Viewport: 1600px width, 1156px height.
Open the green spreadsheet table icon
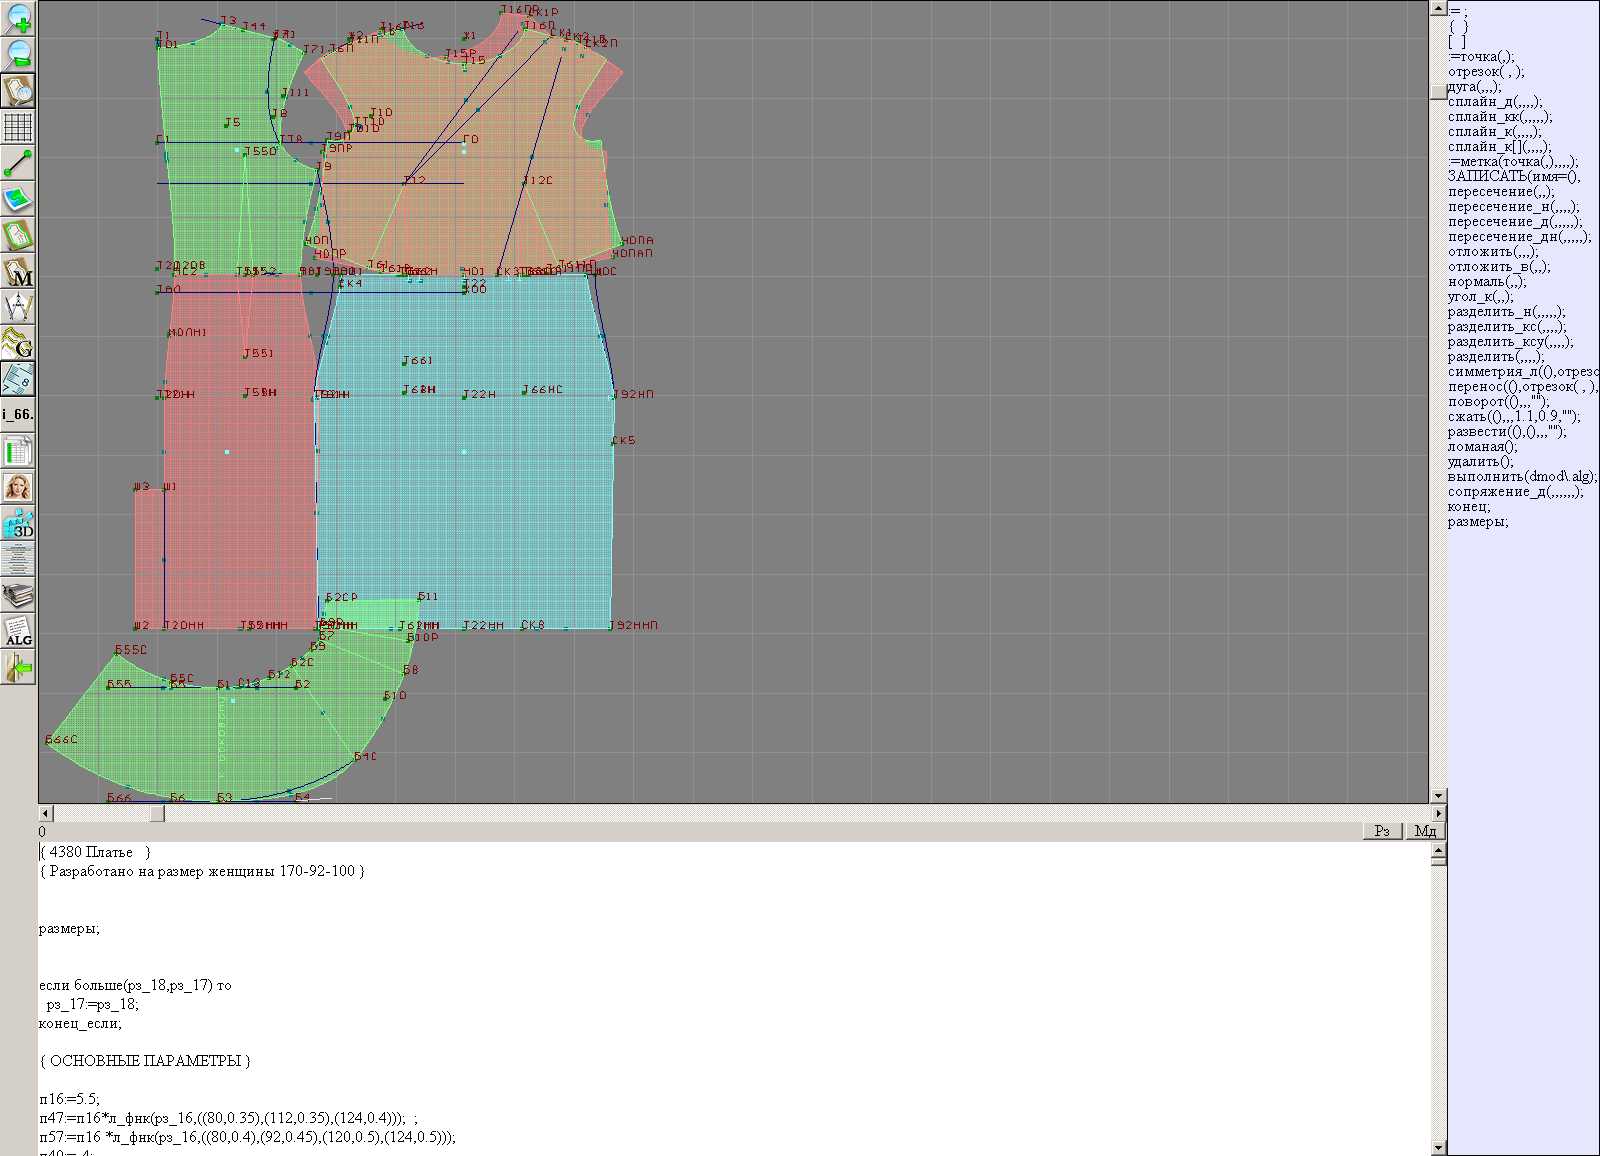(x=18, y=452)
